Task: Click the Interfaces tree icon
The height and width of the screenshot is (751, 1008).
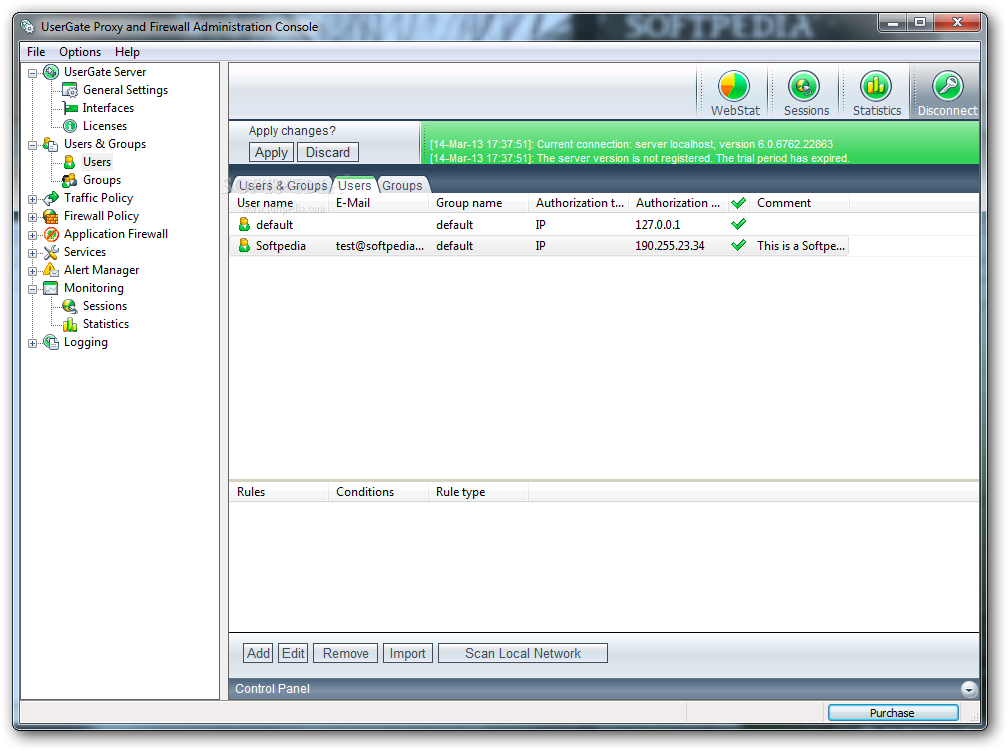Action: click(69, 108)
